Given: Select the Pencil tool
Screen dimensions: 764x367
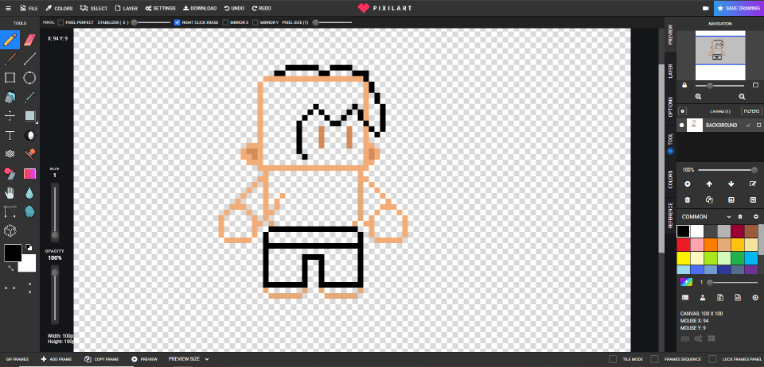Looking at the screenshot, I should tap(10, 39).
